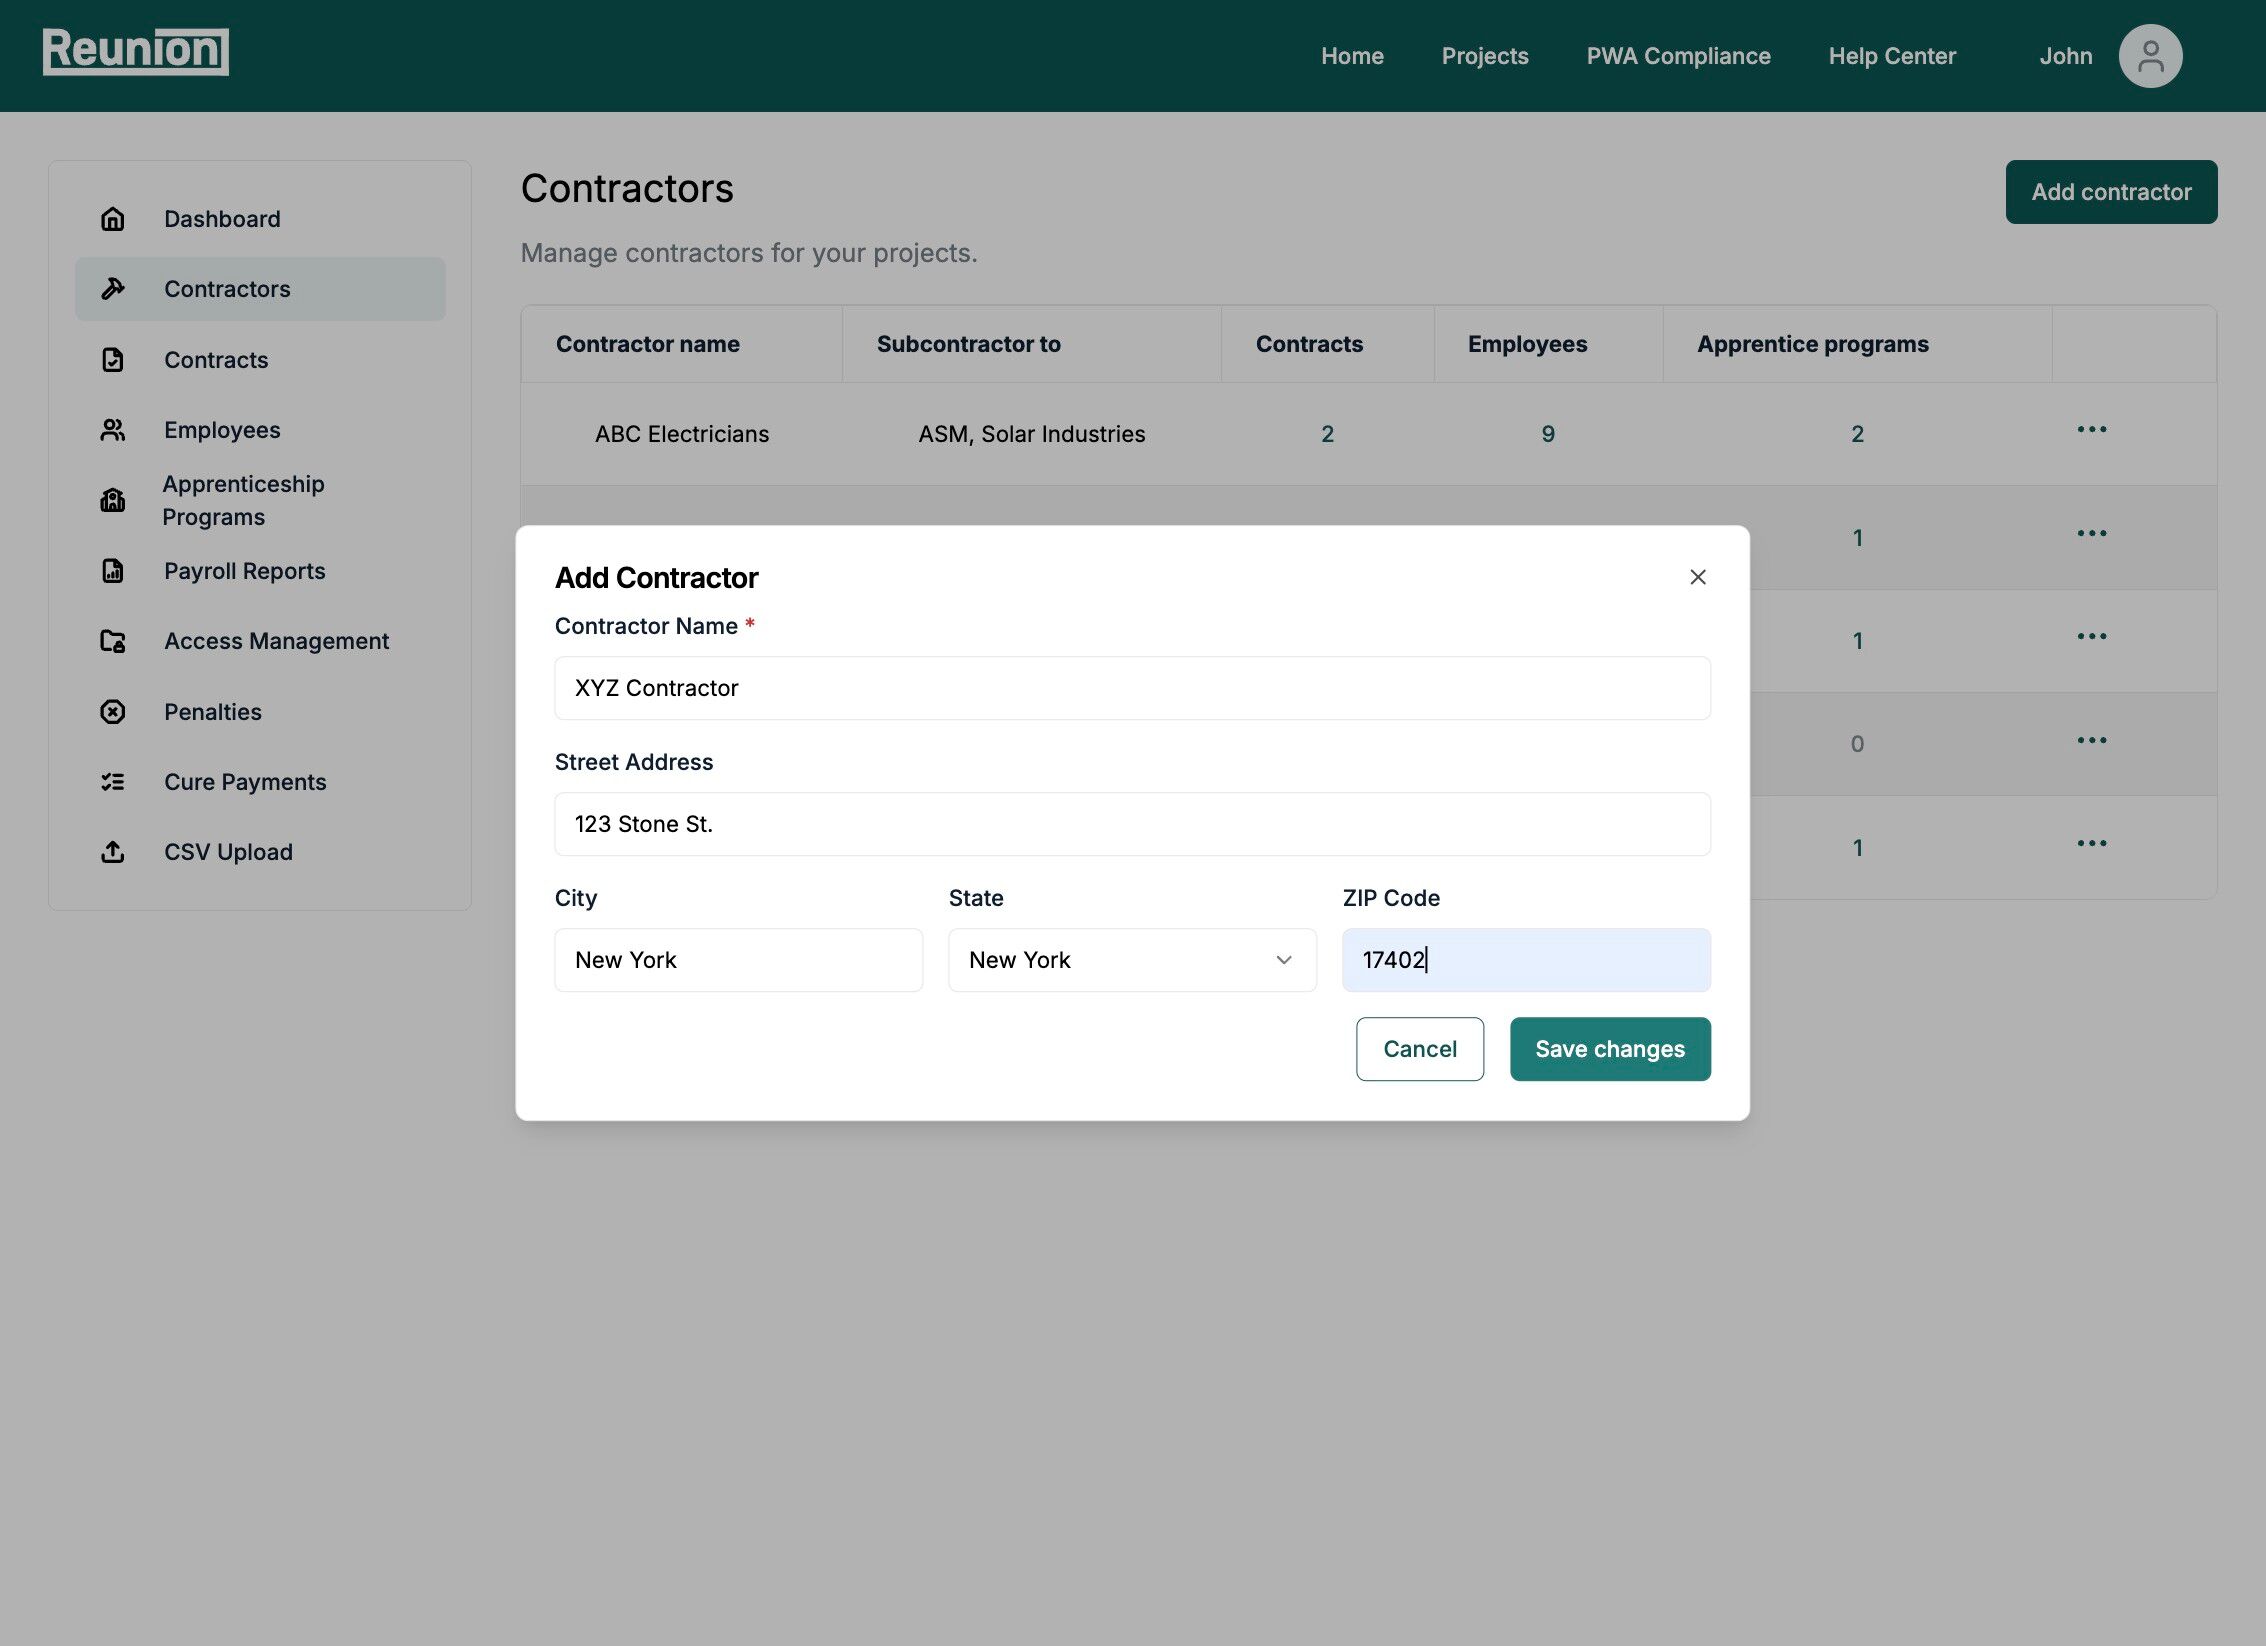
Task: Select Penalties in the sidebar
Action: click(260, 712)
